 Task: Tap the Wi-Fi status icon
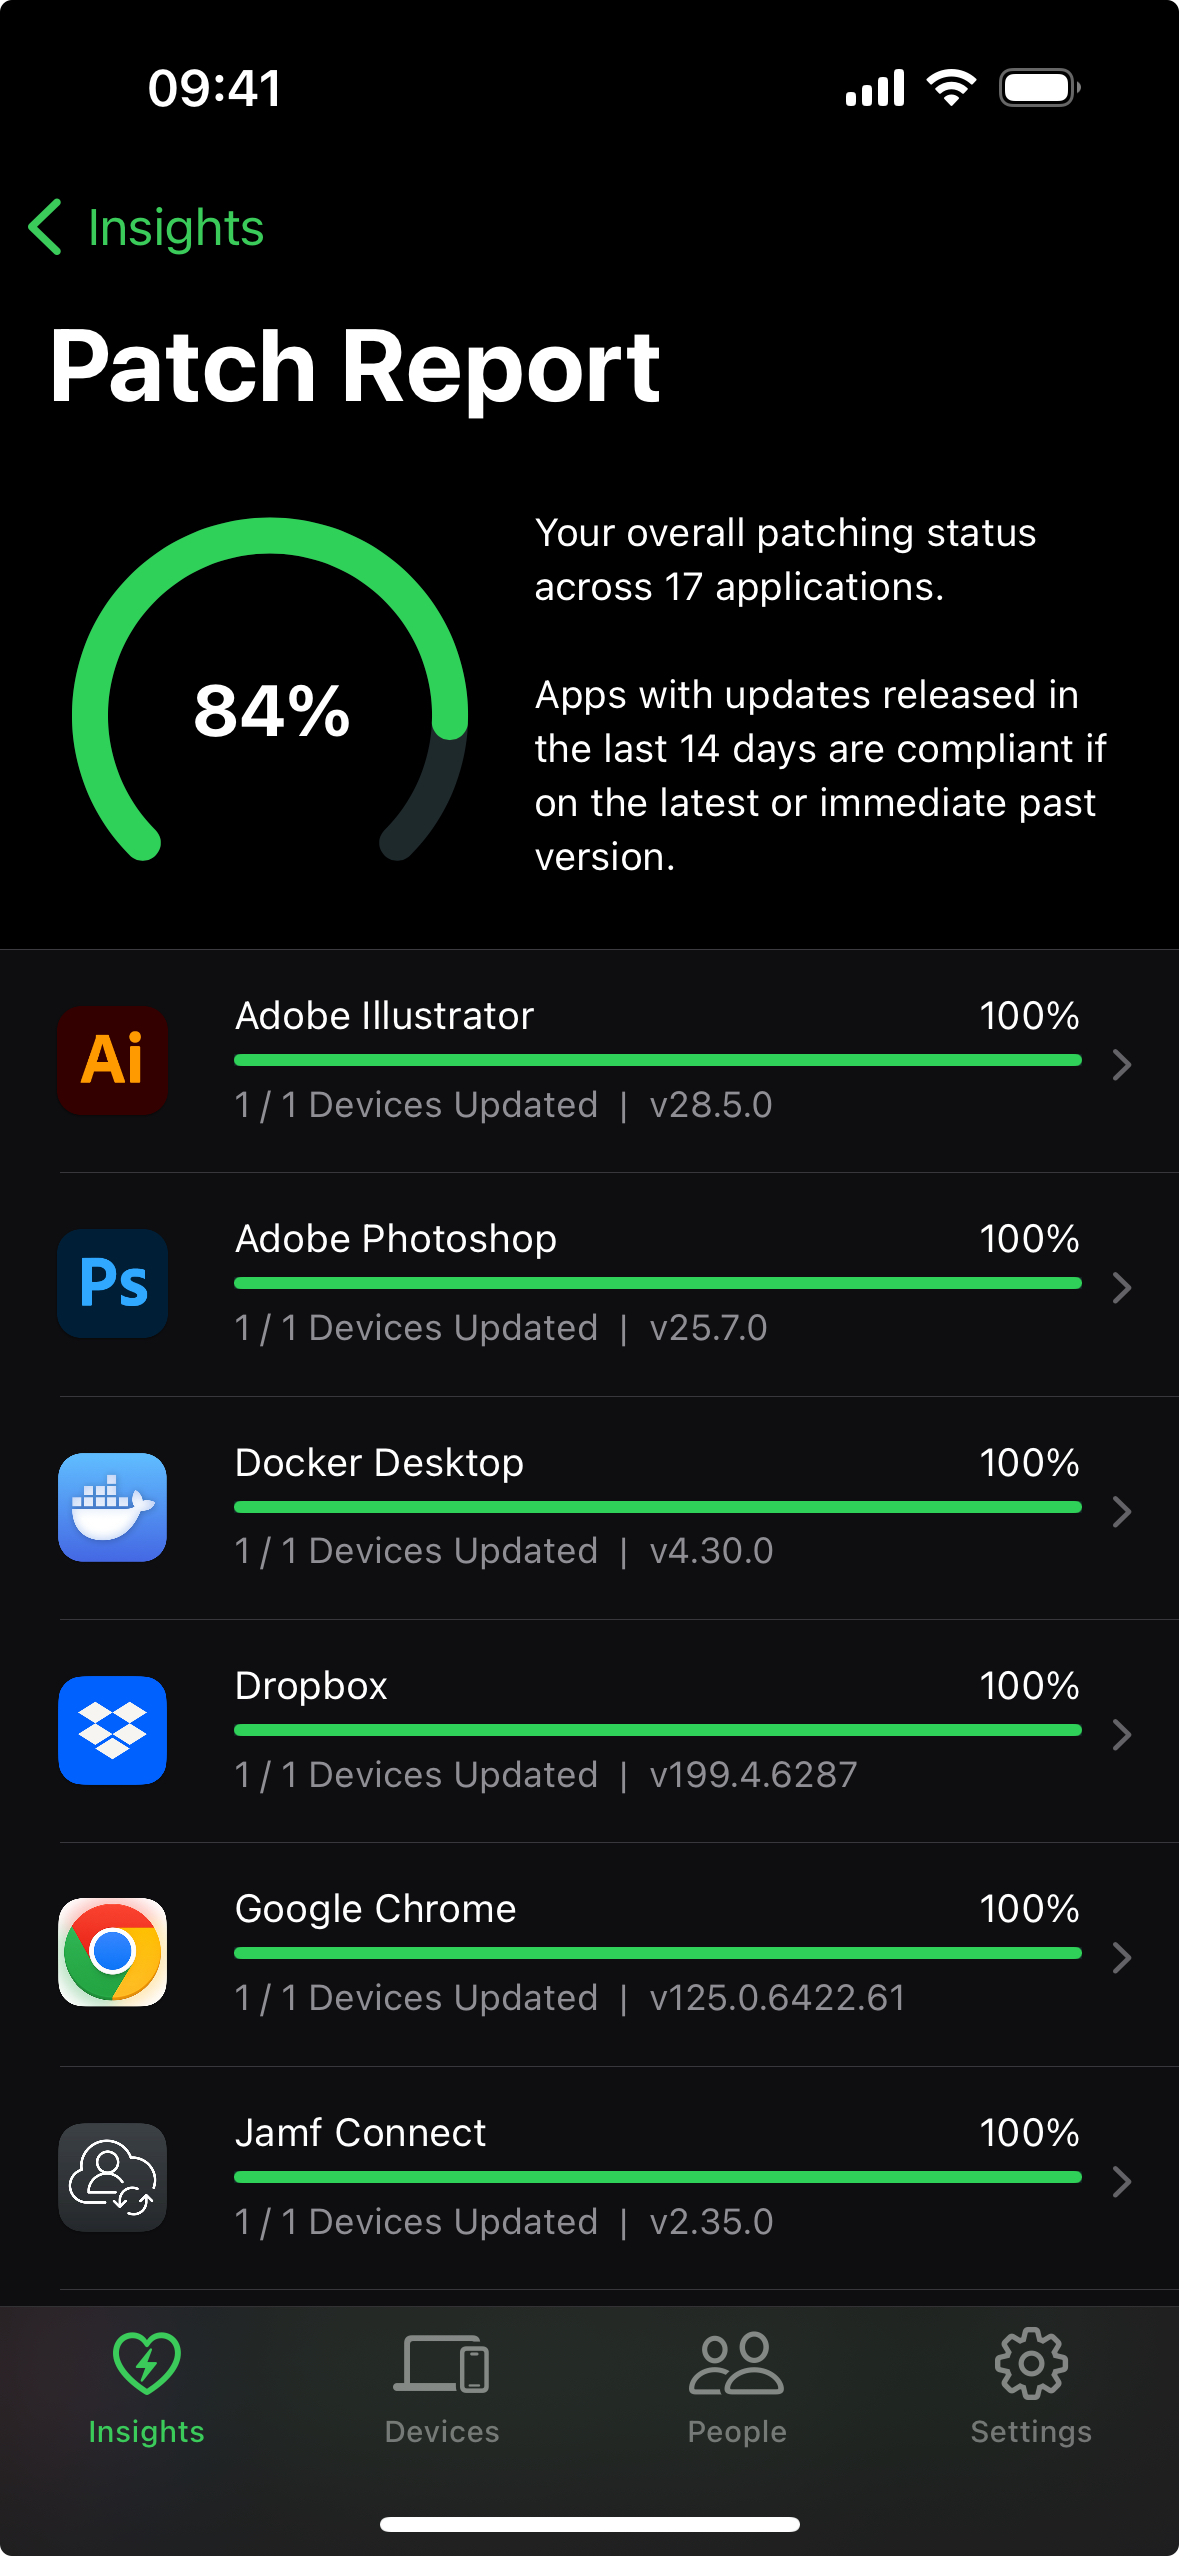click(951, 88)
